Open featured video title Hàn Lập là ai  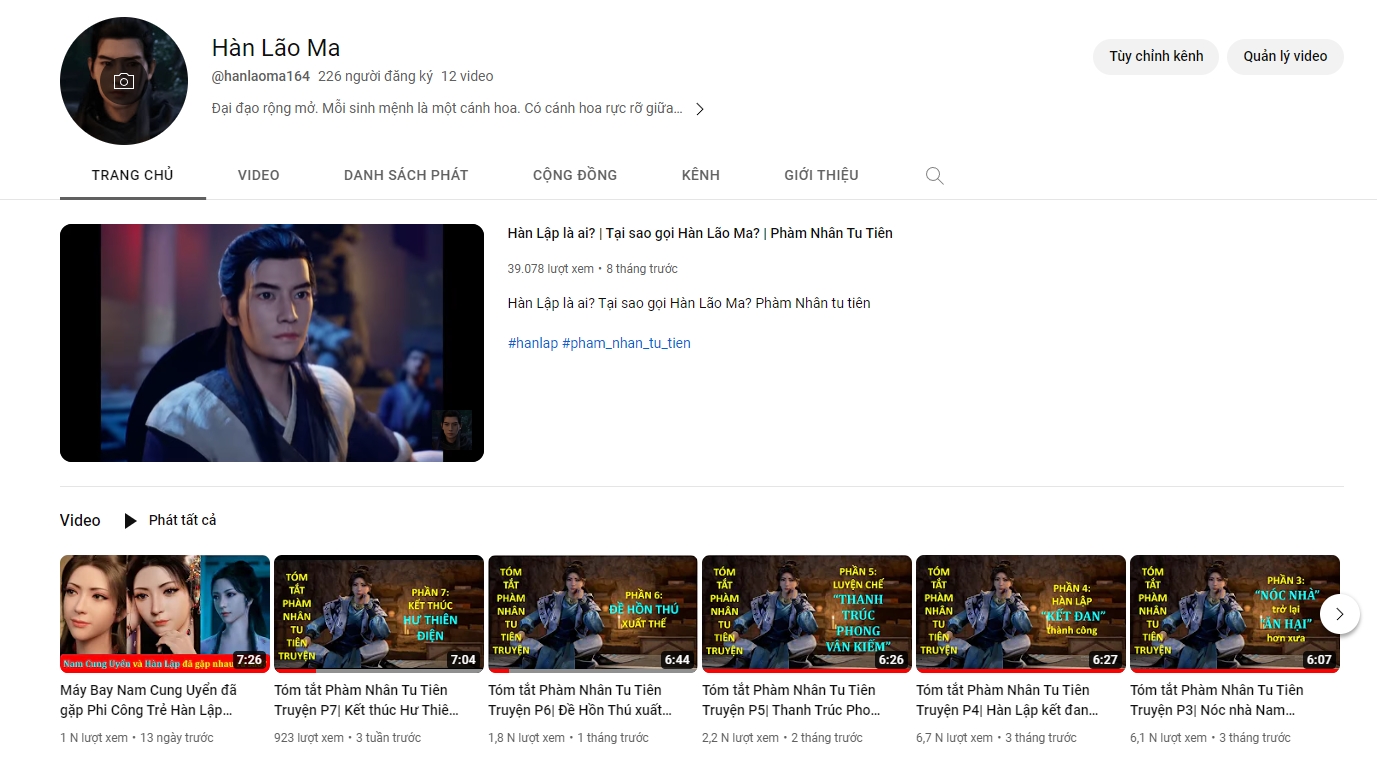point(700,233)
